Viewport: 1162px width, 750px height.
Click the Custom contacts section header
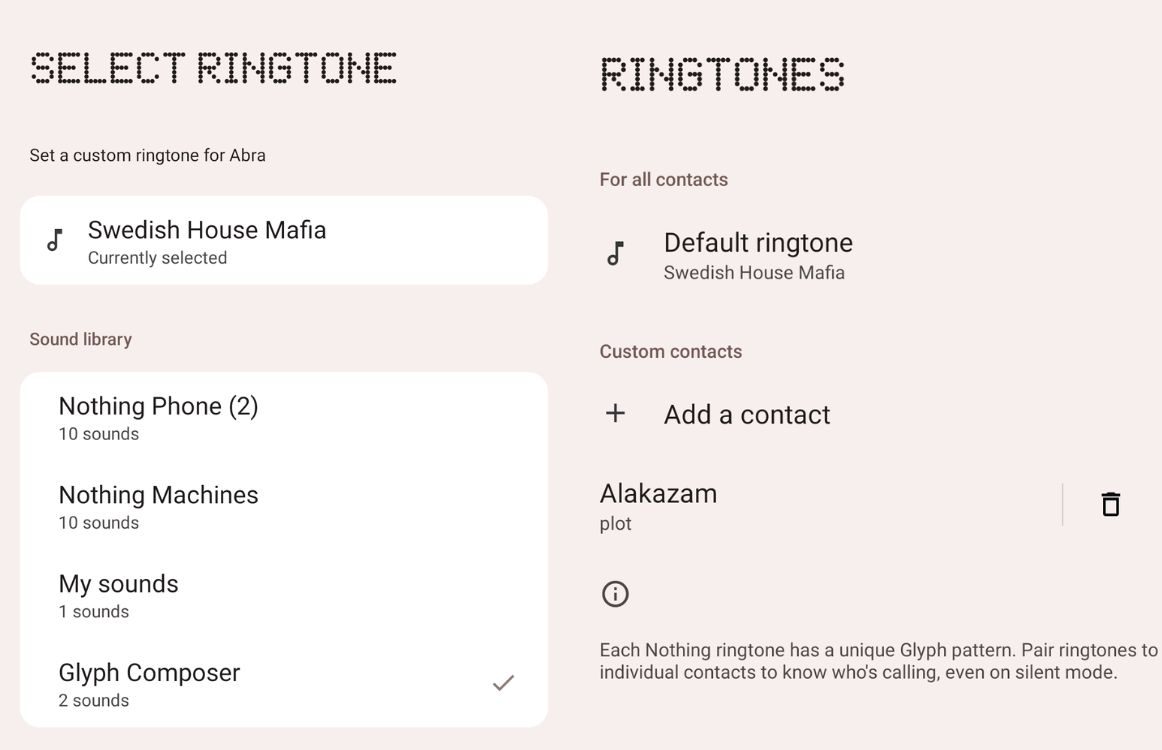670,351
